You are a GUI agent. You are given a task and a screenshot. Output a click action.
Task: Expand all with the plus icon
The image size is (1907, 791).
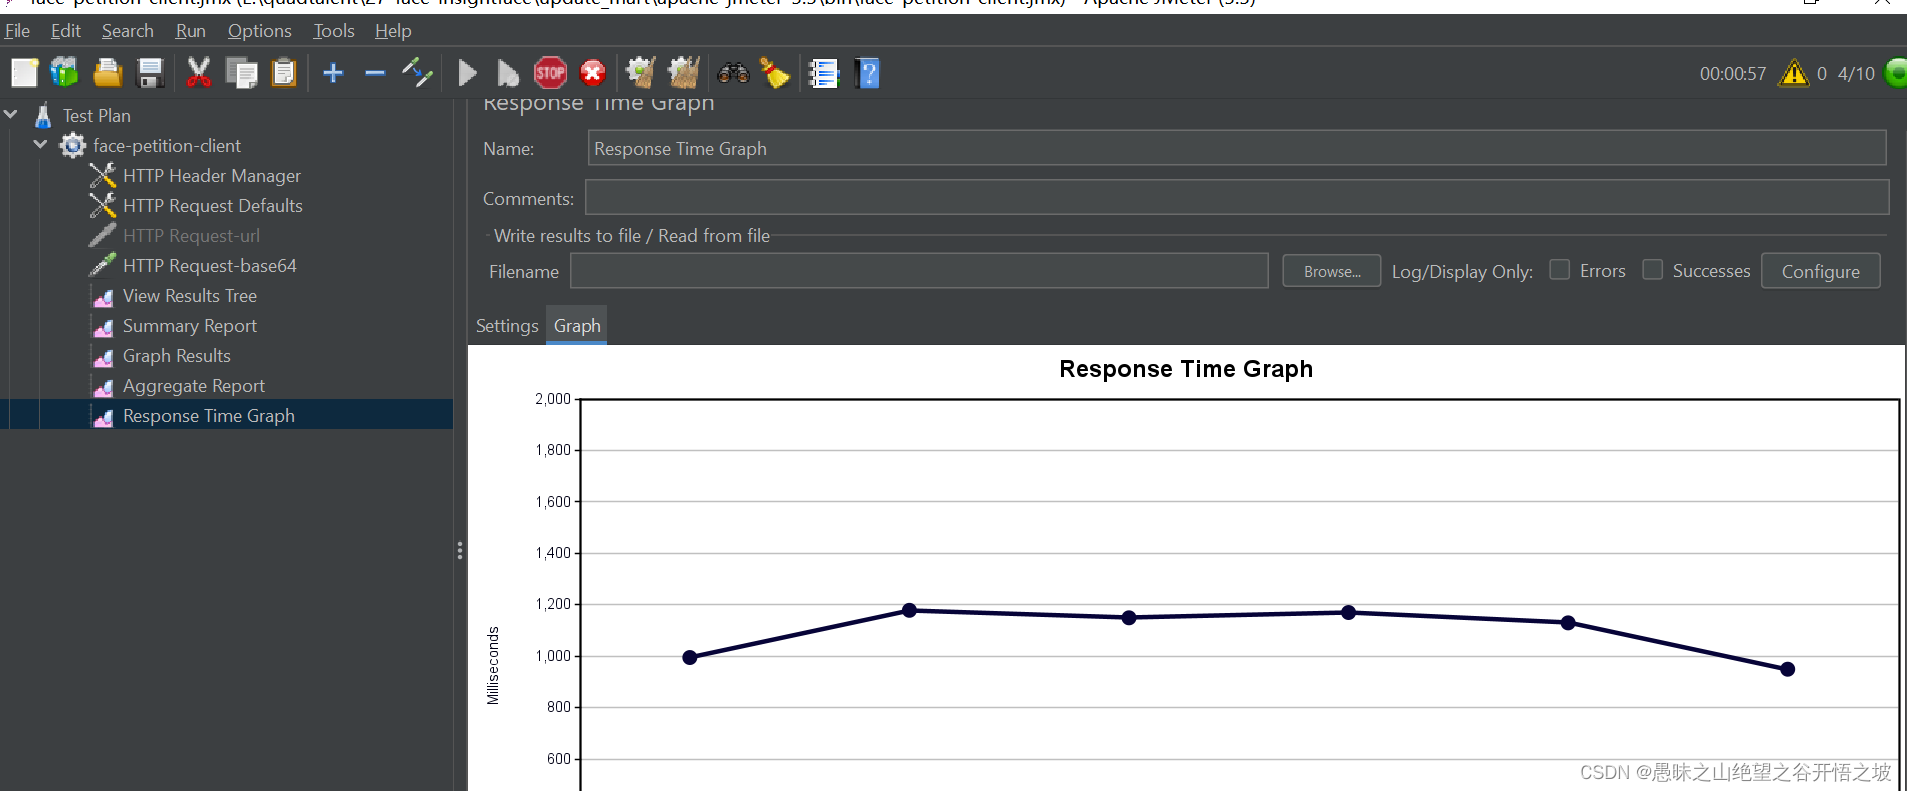click(333, 73)
